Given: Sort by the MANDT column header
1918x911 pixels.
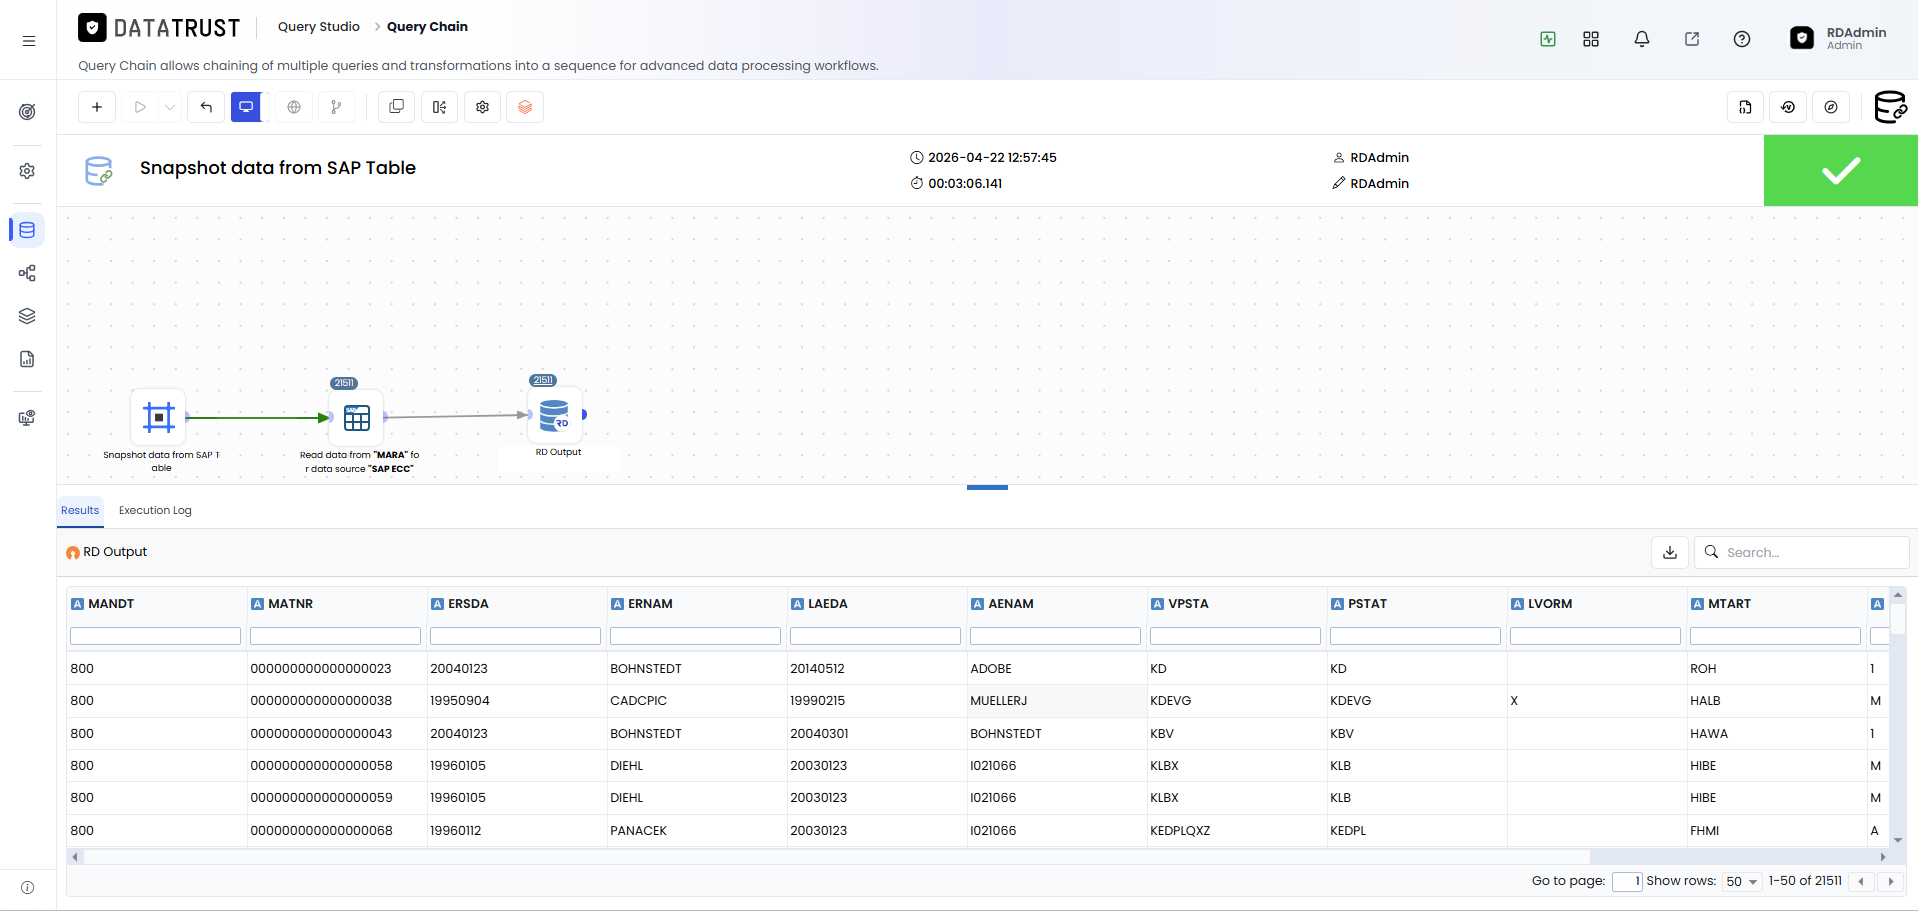Looking at the screenshot, I should (x=111, y=604).
